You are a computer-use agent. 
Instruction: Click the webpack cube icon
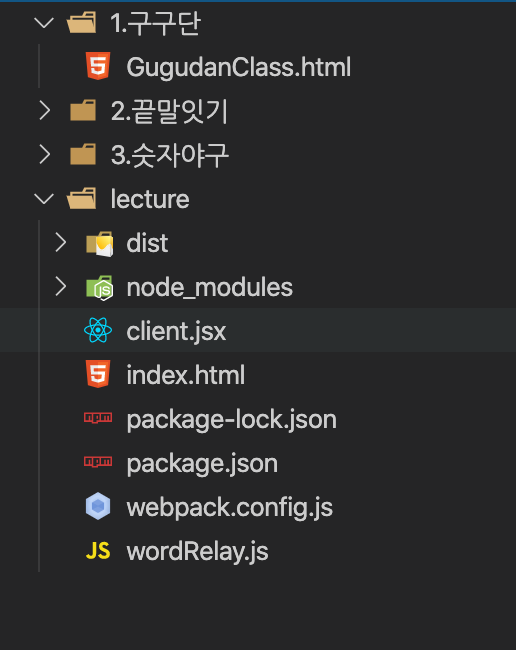point(98,506)
